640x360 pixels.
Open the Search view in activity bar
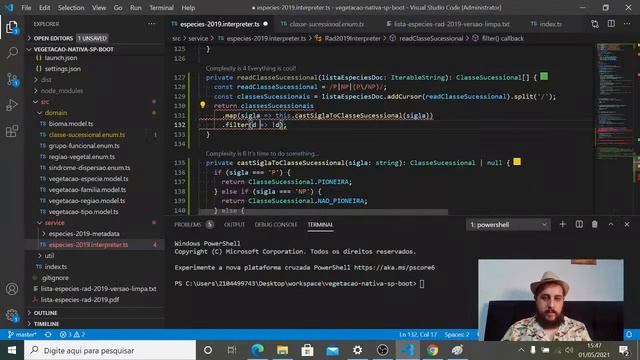(12, 53)
